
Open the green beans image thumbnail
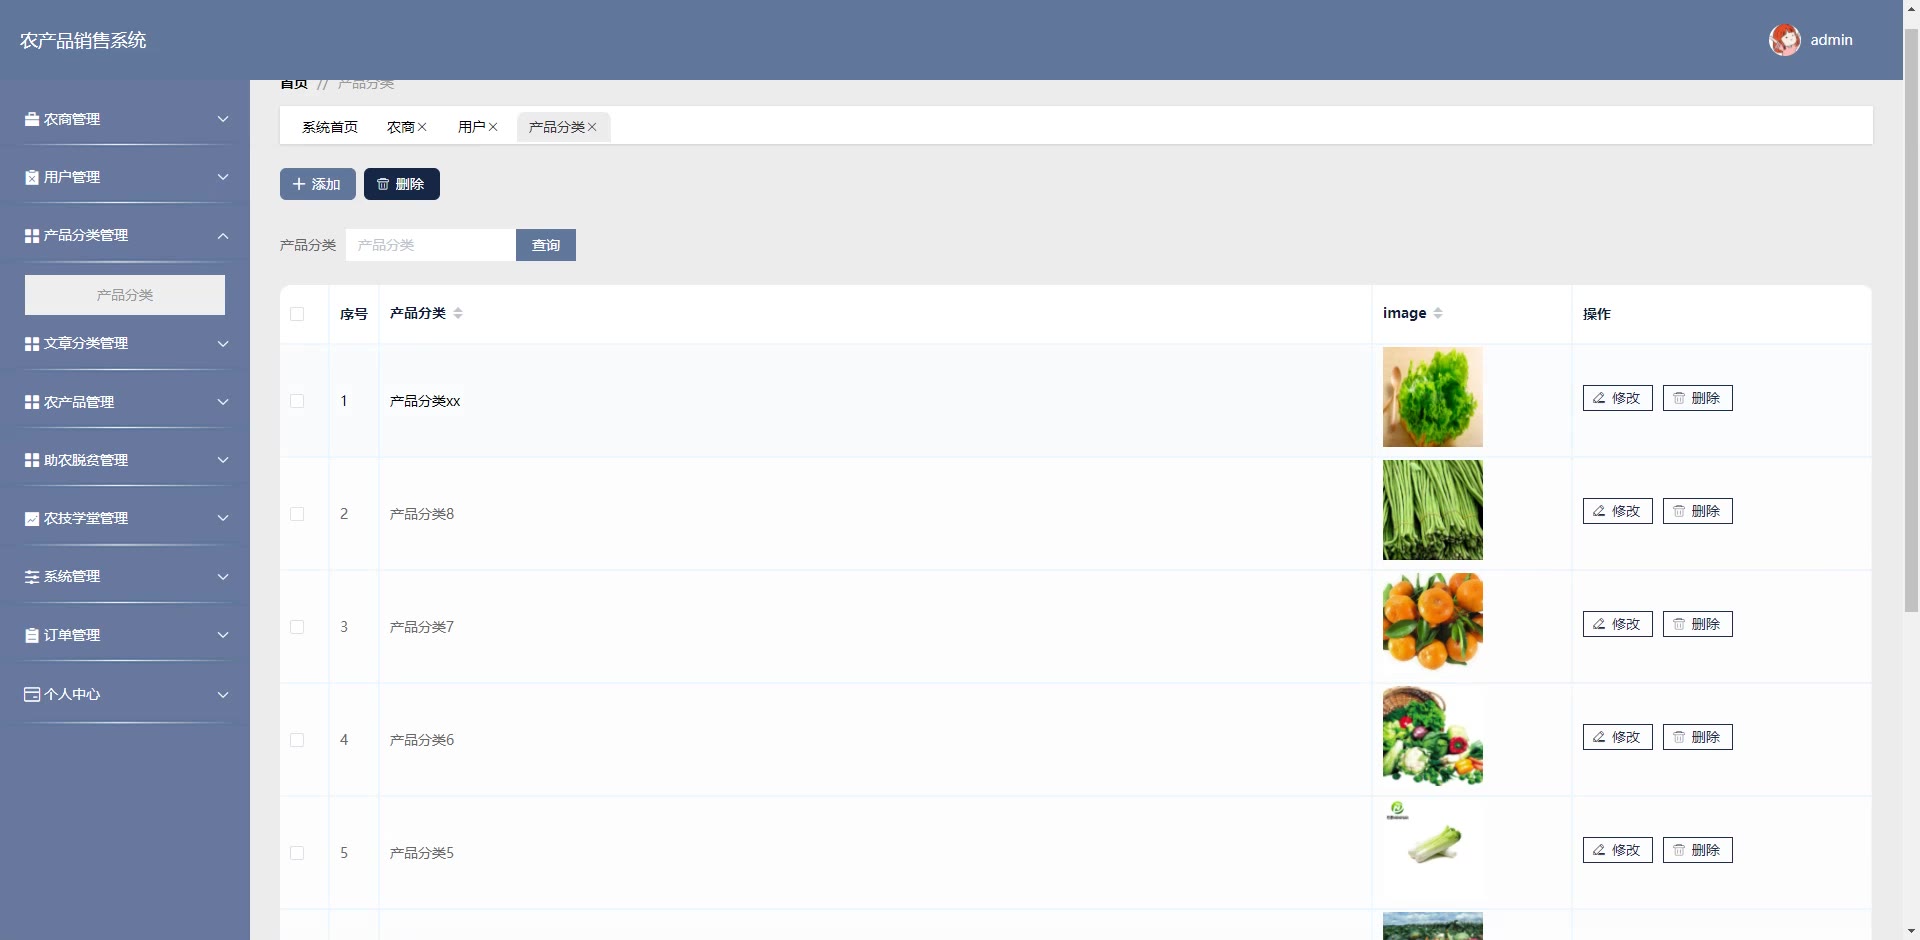click(x=1433, y=510)
